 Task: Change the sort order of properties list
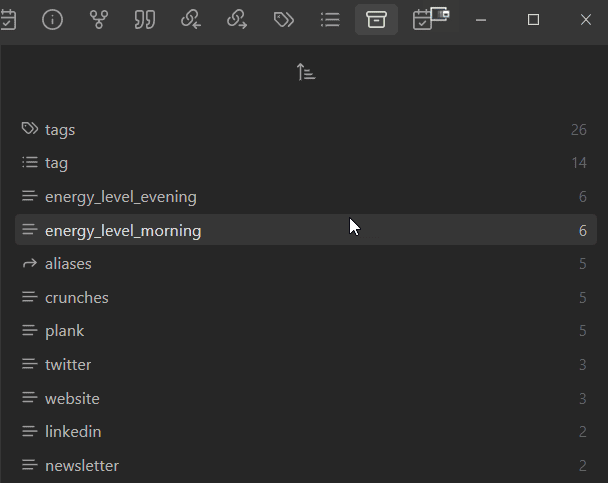coord(306,72)
